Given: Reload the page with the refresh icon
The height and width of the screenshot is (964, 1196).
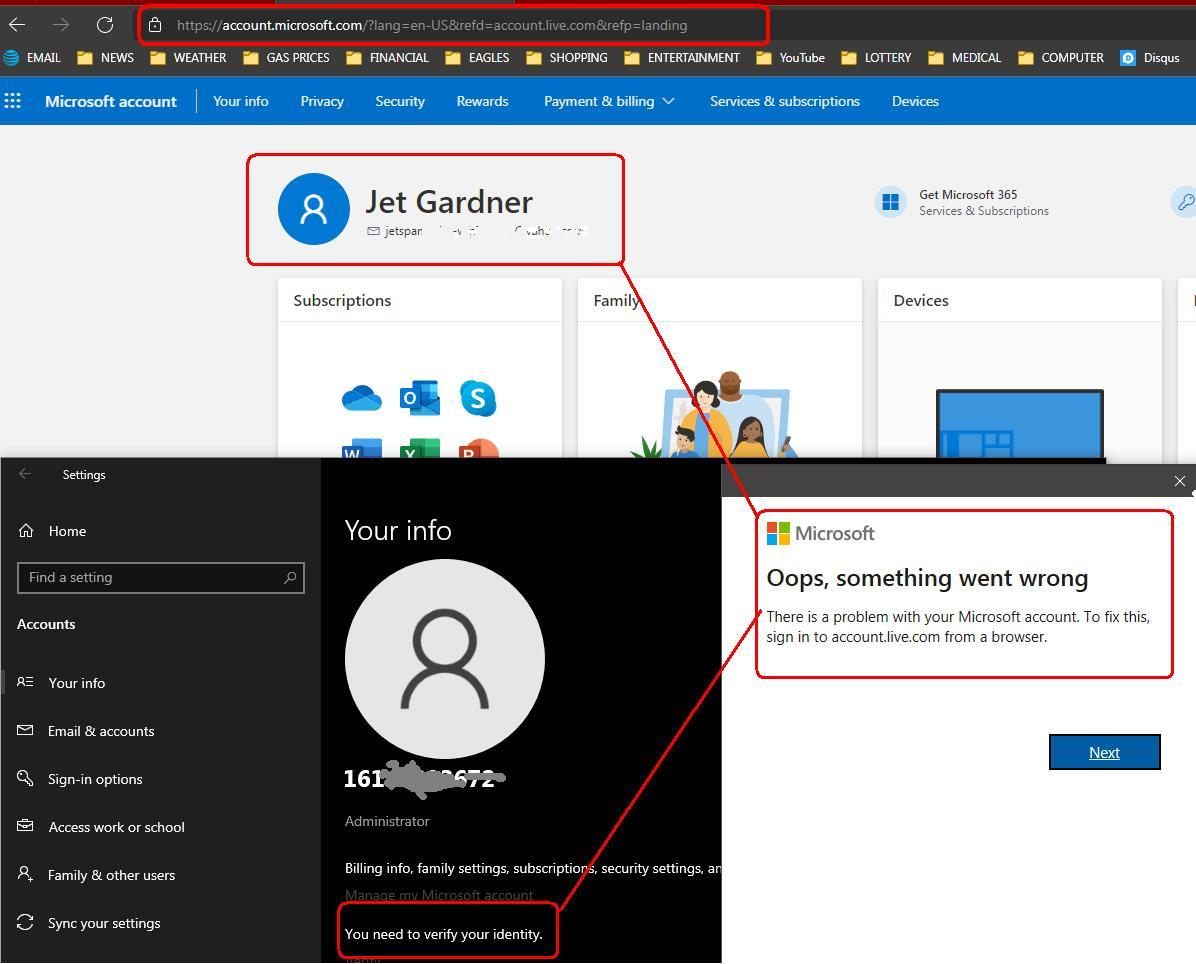Looking at the screenshot, I should tap(104, 25).
